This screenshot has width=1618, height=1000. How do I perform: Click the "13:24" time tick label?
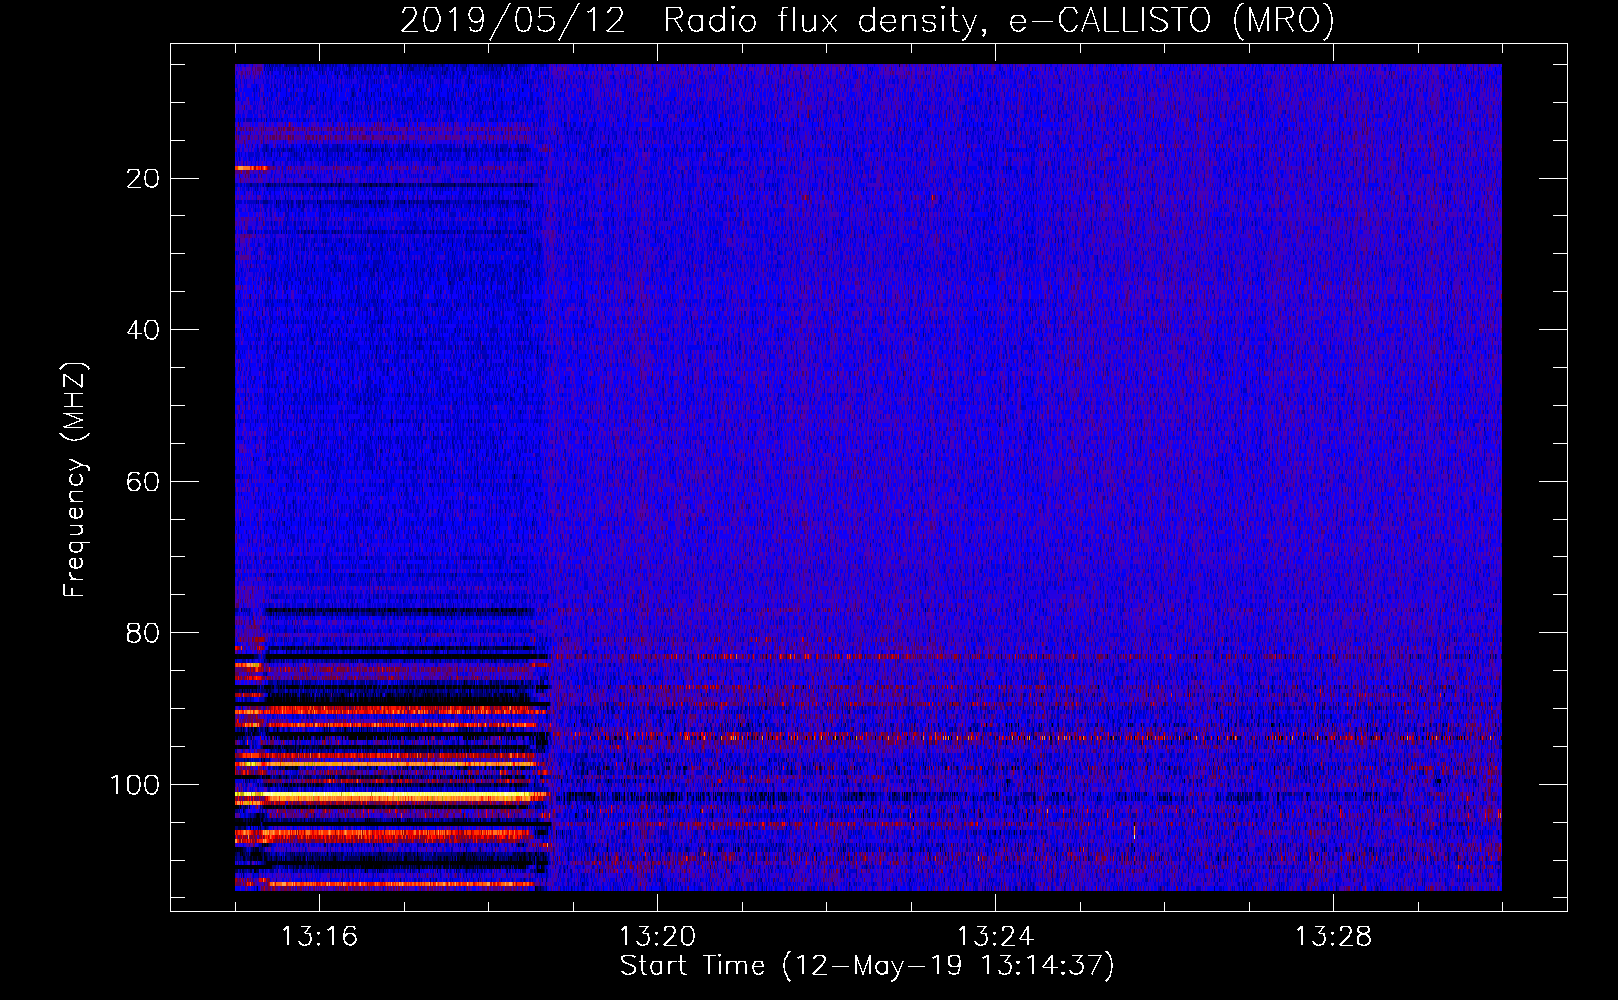[995, 937]
